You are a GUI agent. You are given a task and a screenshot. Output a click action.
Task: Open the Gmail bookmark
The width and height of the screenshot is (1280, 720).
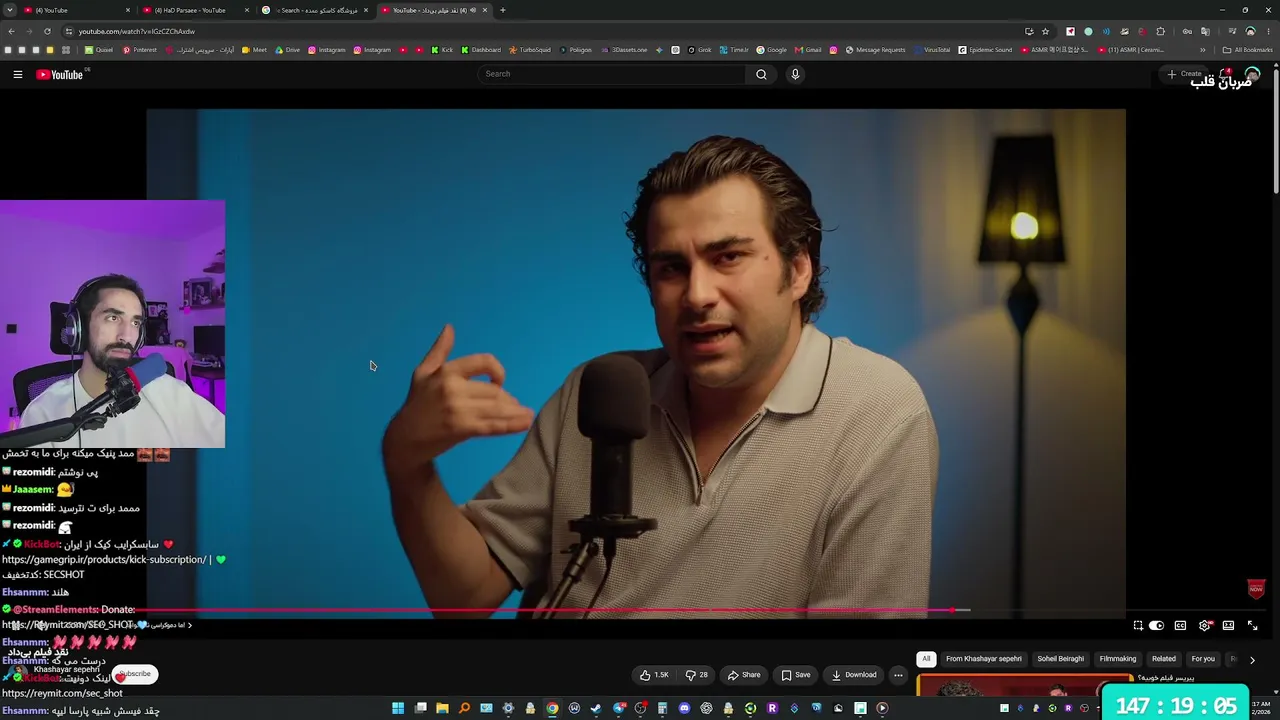coord(808,50)
